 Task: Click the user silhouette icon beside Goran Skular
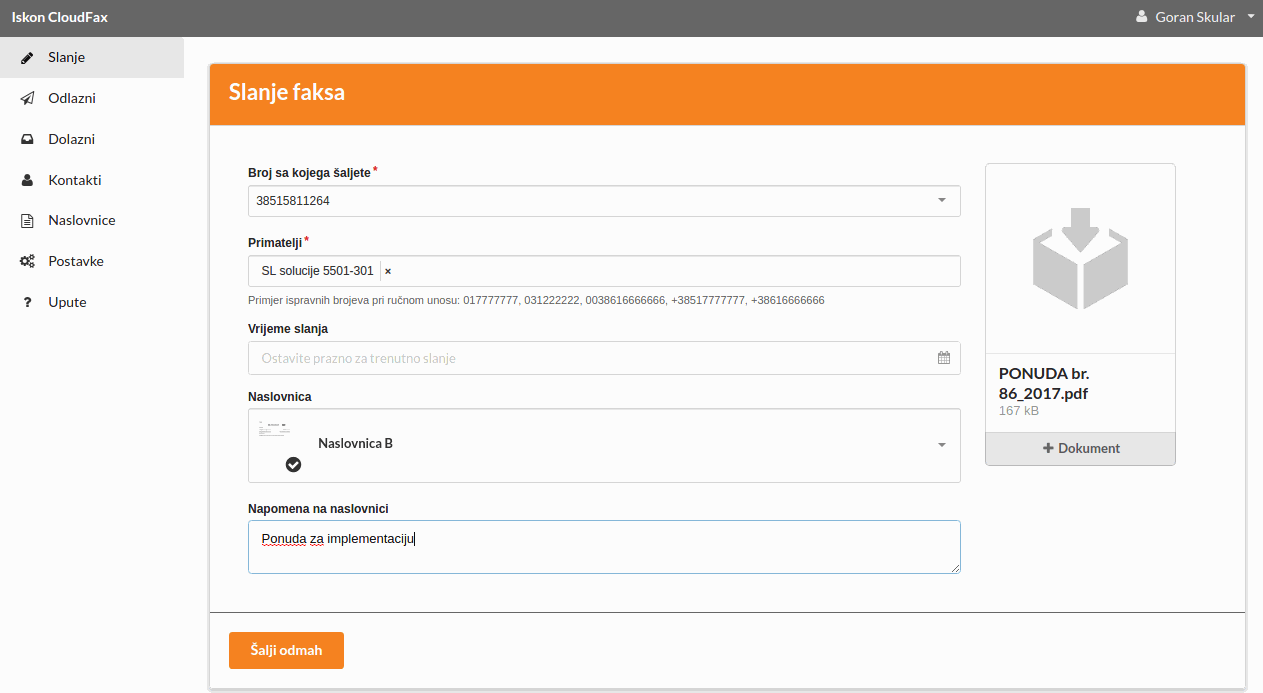1142,16
